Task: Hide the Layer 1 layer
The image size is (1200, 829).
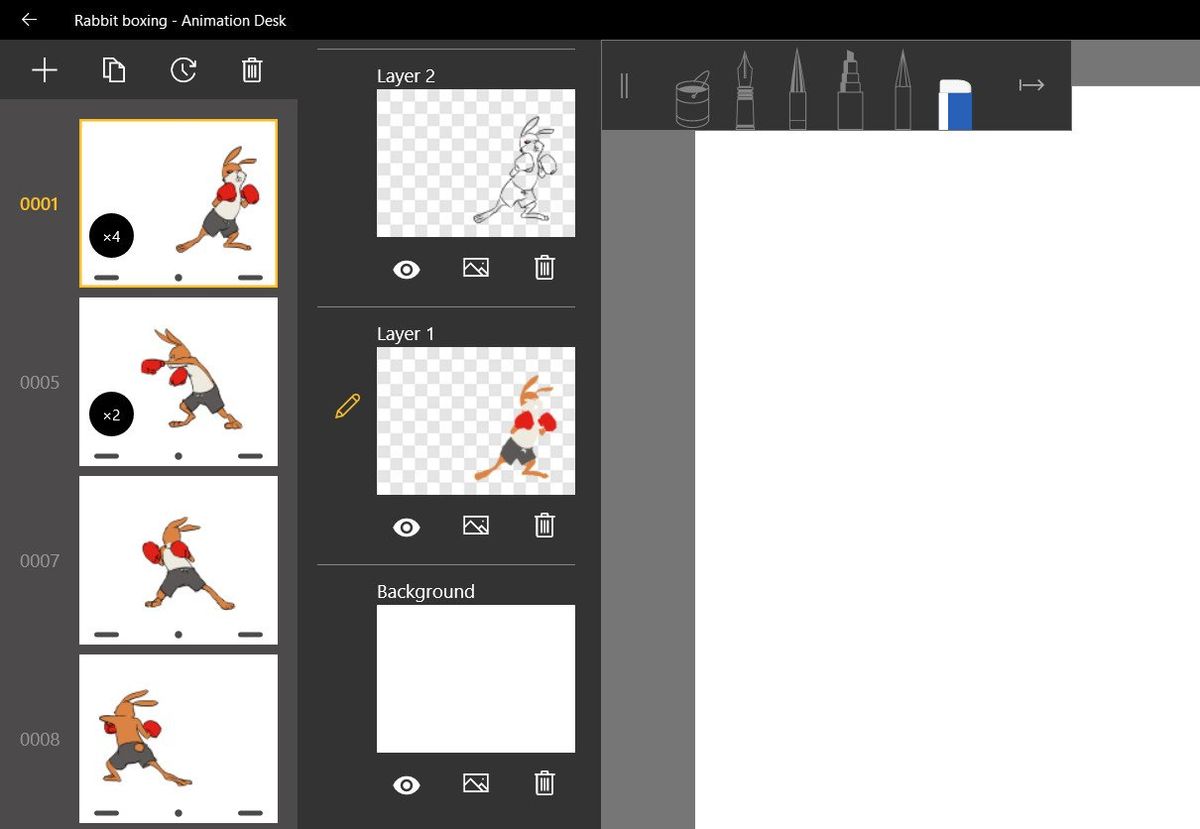Action: tap(406, 526)
